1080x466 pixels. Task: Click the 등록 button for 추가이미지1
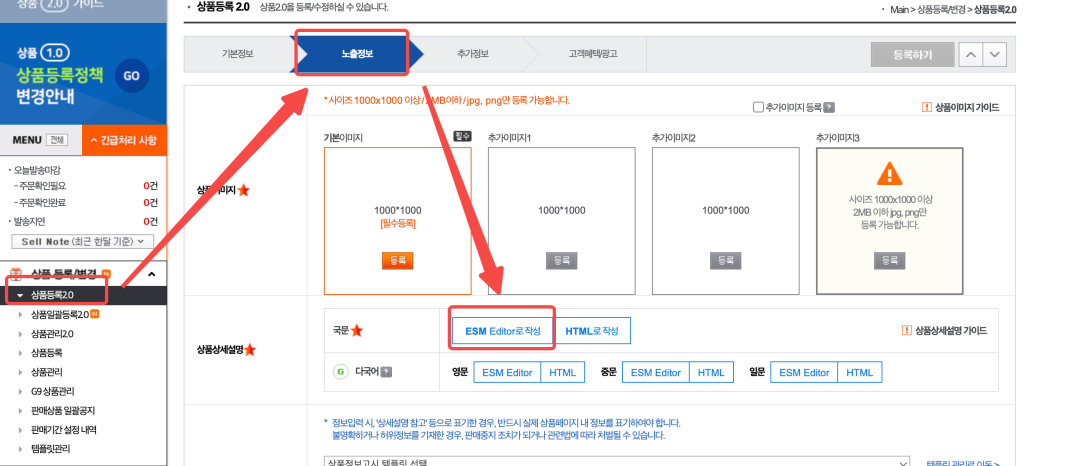pos(561,260)
